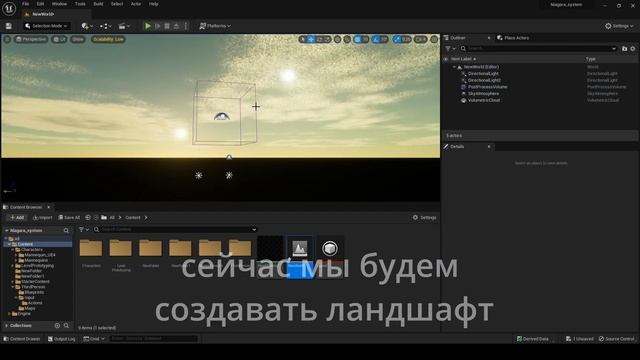Screen dimensions: 640x360
Task: Open the Tools menu
Action: pos(80,4)
